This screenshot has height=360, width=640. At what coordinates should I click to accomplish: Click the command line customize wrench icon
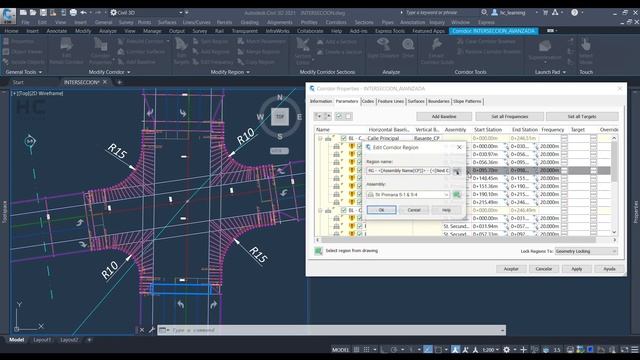151,330
